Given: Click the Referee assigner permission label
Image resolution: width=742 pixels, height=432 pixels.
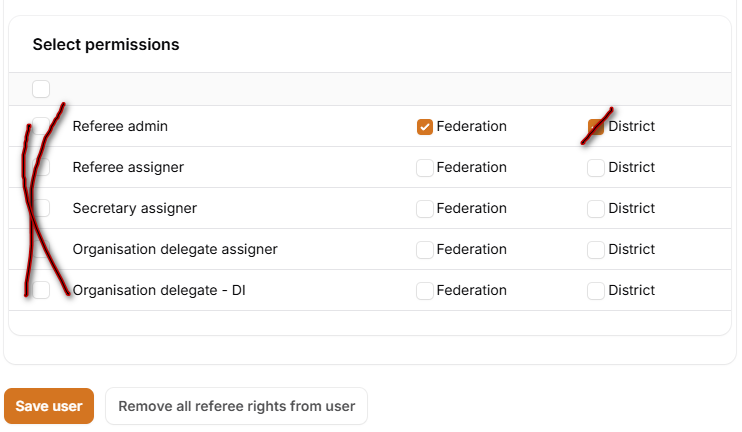Looking at the screenshot, I should click(128, 167).
